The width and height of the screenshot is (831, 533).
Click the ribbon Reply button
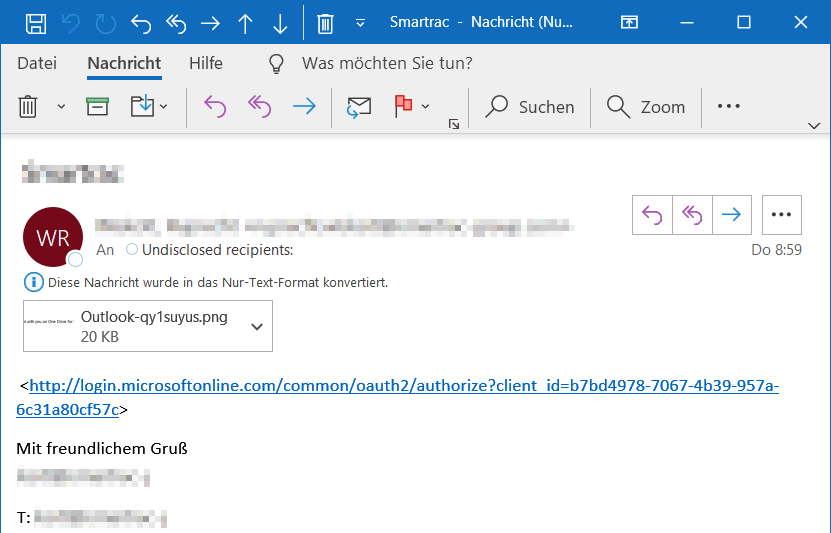pos(215,106)
